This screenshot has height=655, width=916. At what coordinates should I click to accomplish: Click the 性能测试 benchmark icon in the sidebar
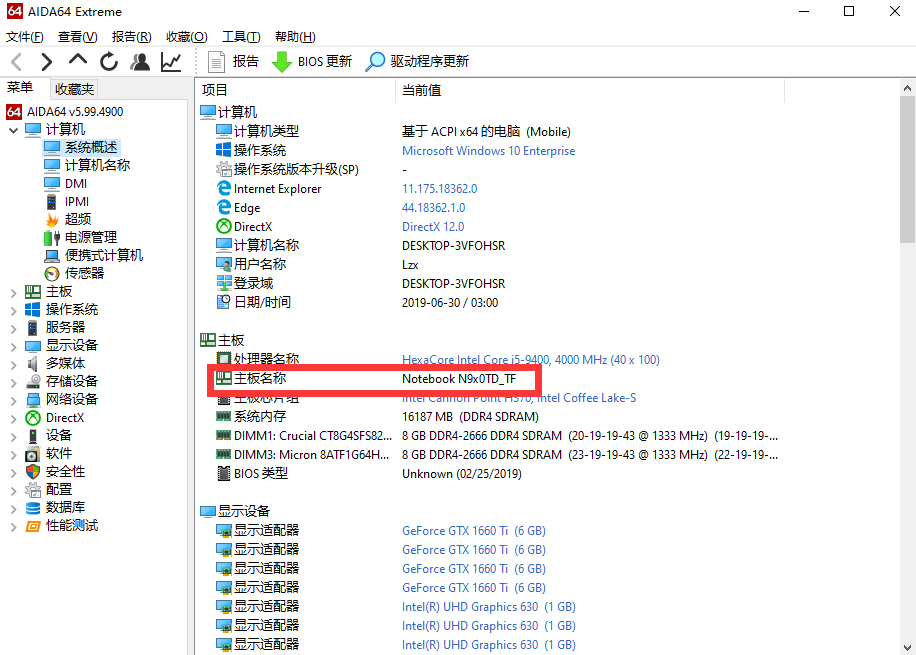33,526
